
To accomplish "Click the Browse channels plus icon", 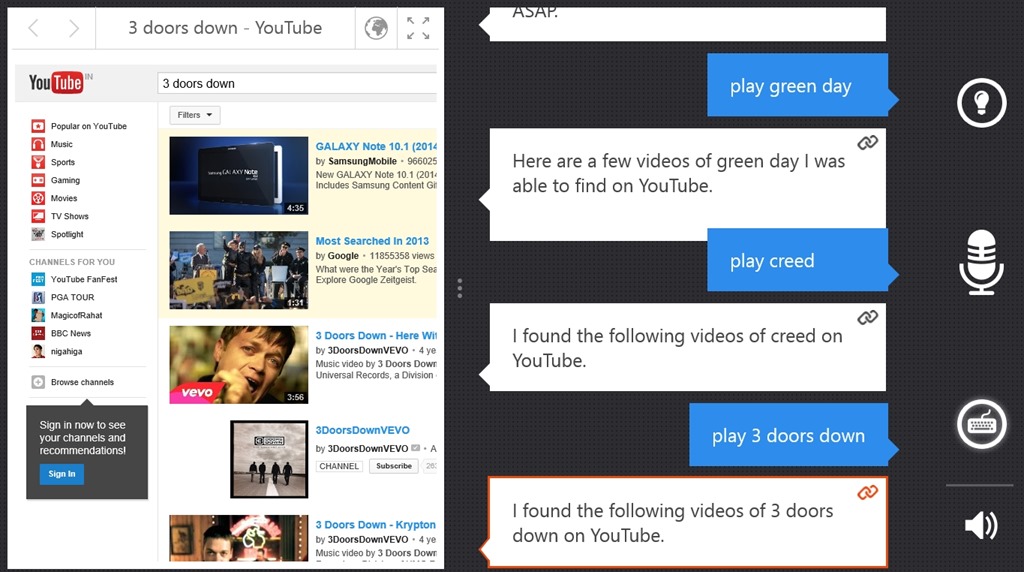I will coord(39,382).
